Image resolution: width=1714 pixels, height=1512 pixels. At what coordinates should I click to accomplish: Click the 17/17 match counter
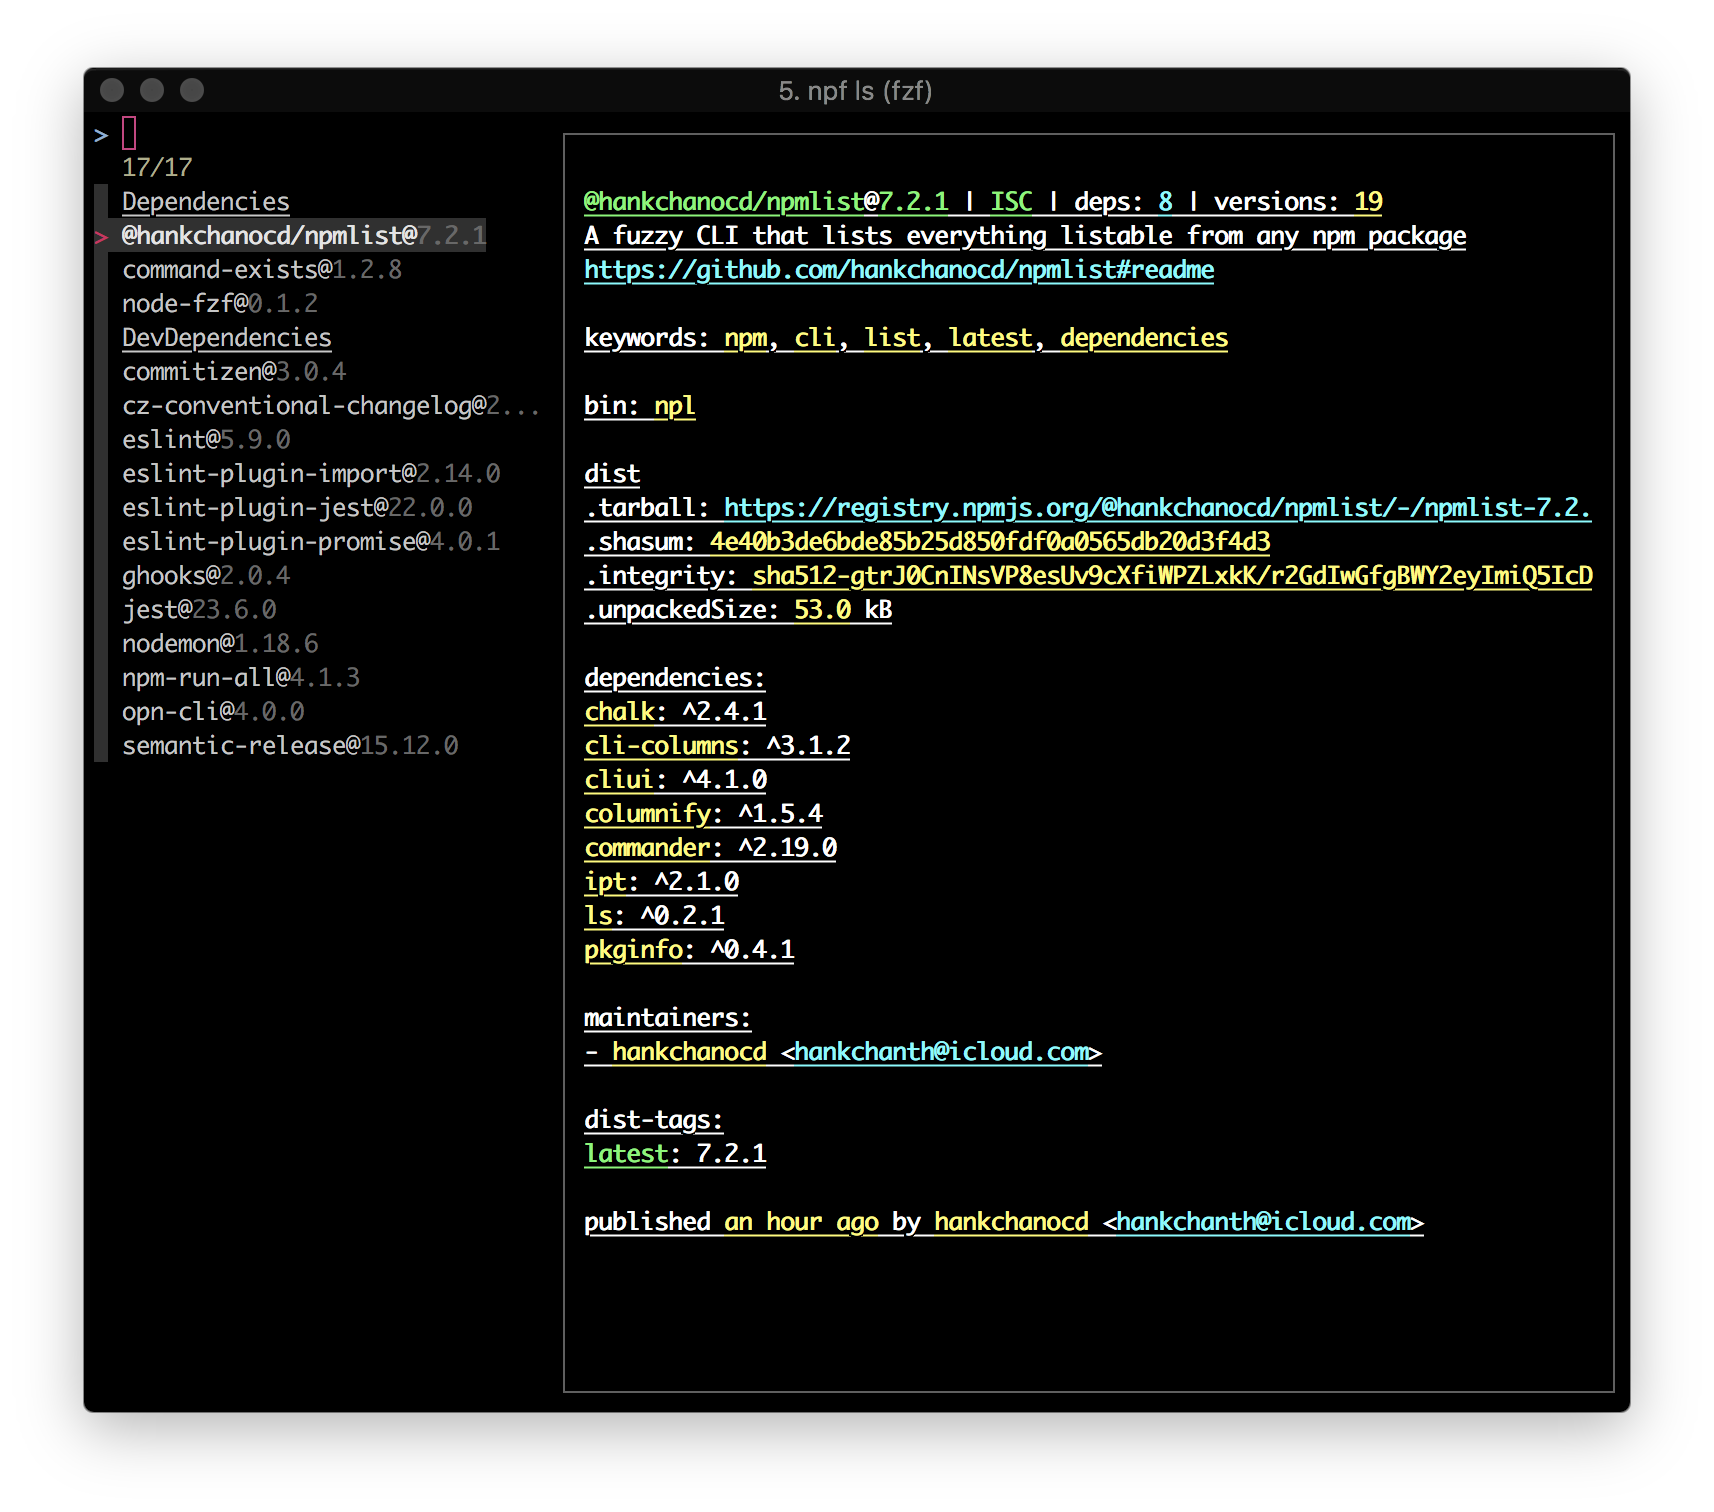(x=157, y=167)
